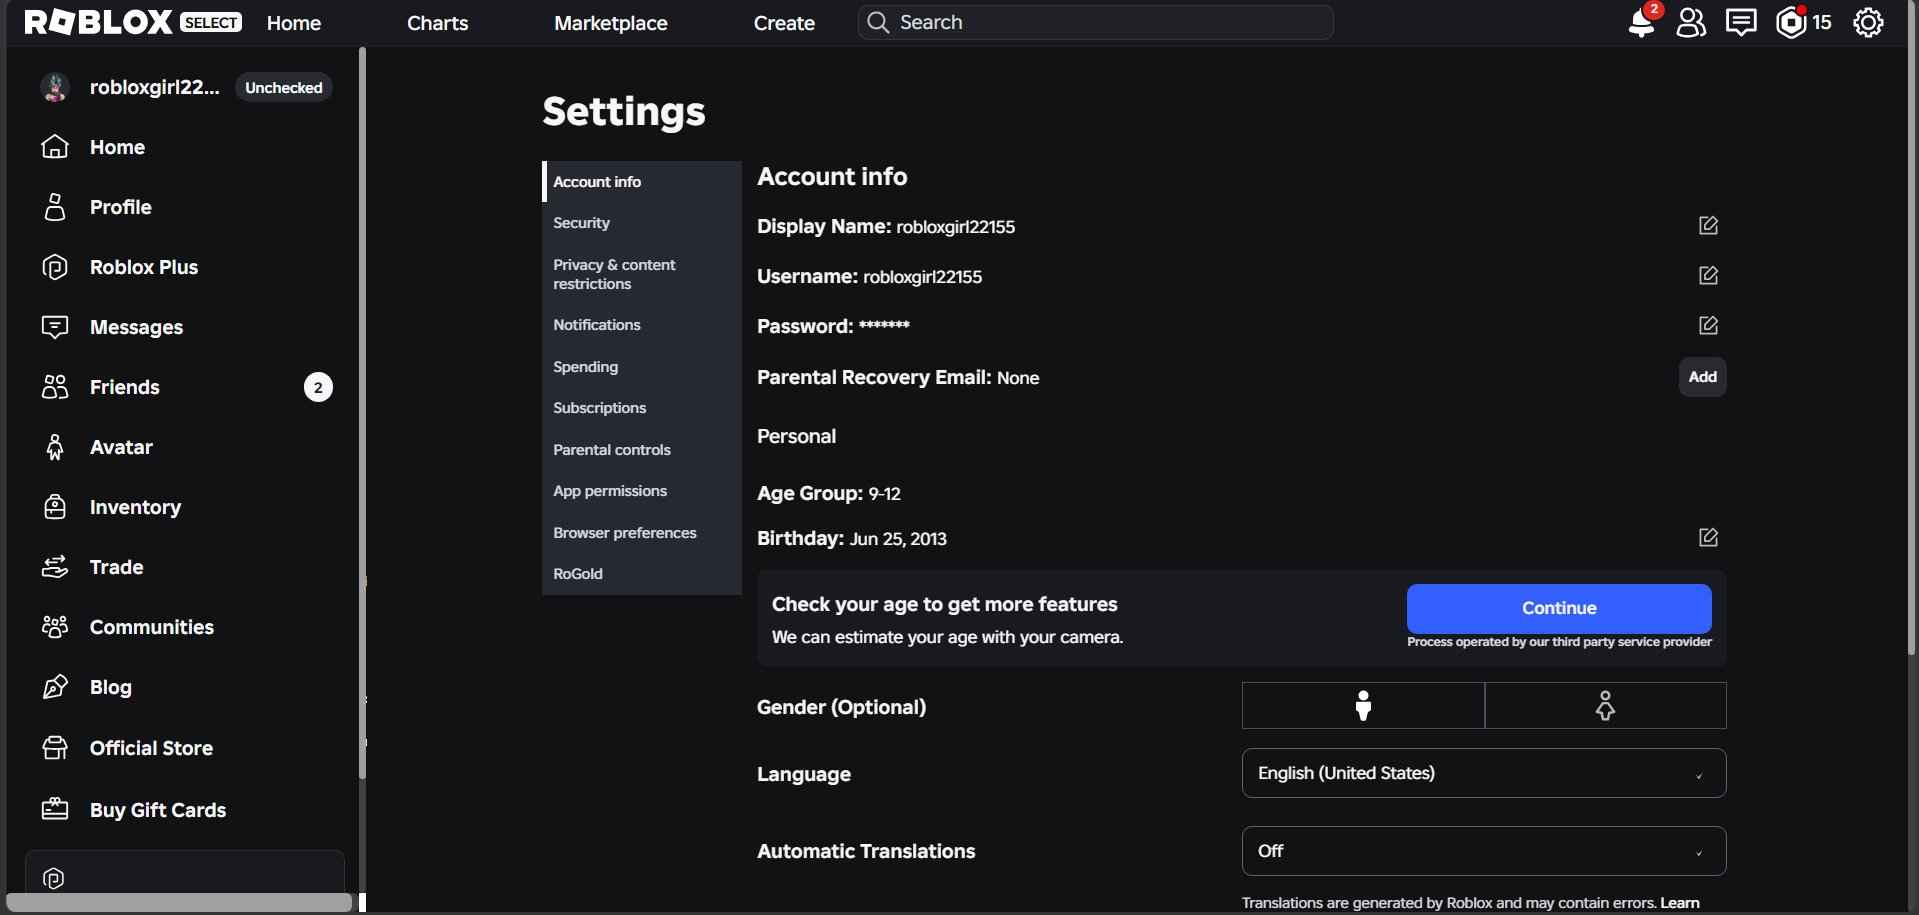Open Browser preferences tab

click(x=642, y=533)
